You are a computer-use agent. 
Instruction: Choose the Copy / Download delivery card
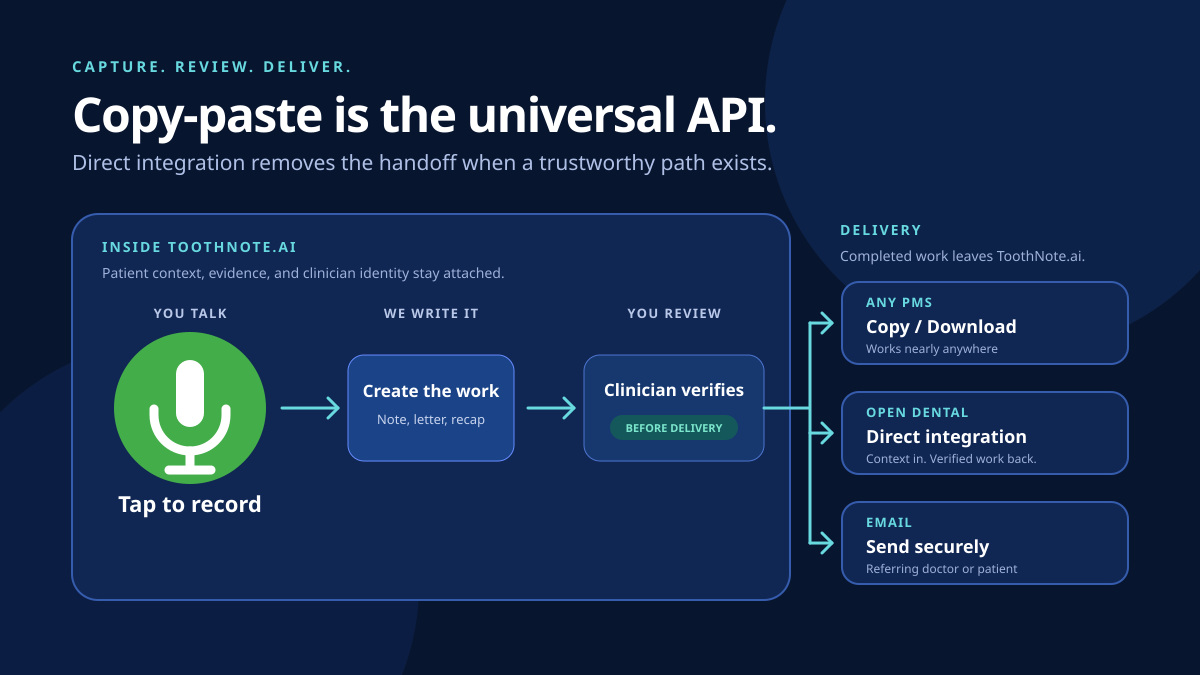[x=985, y=323]
